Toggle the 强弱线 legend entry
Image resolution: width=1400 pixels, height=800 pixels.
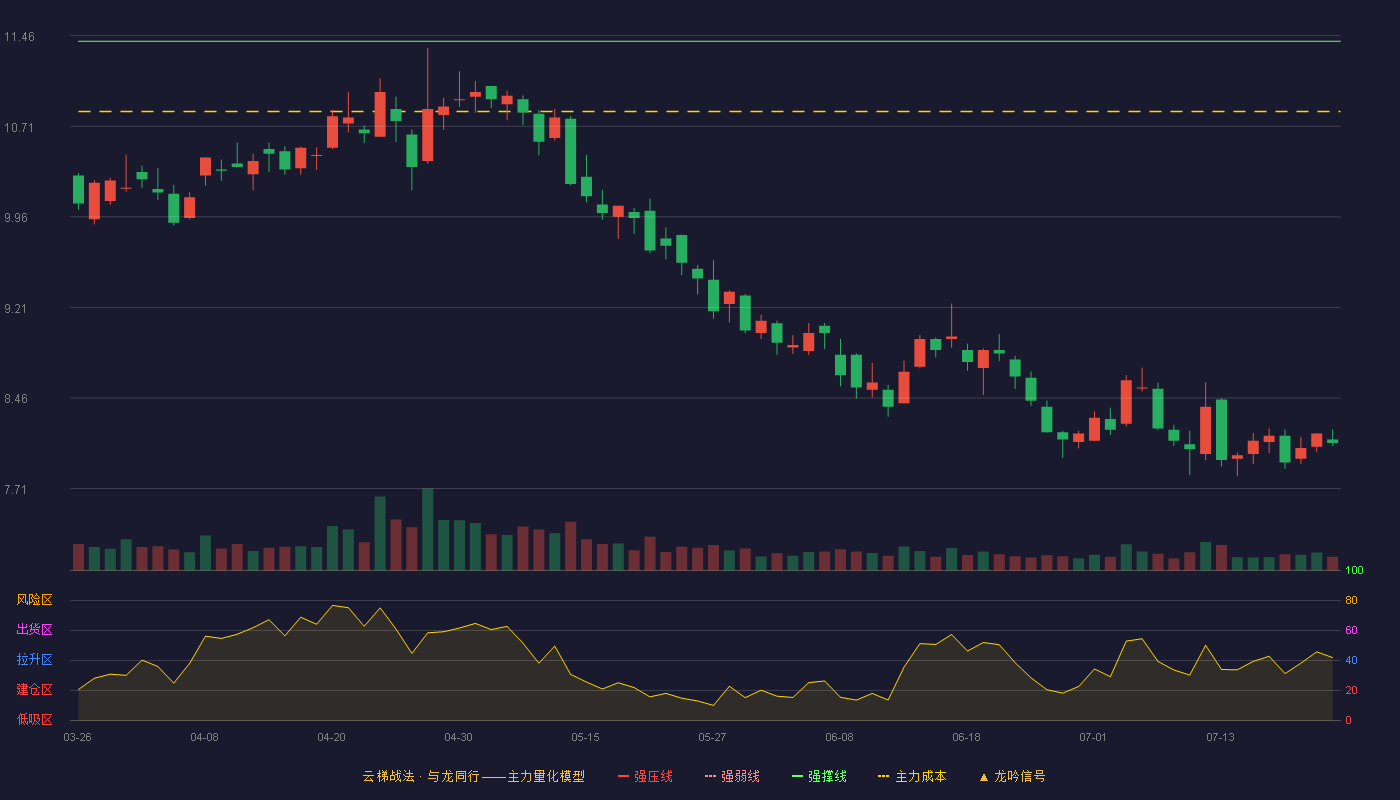(732, 776)
